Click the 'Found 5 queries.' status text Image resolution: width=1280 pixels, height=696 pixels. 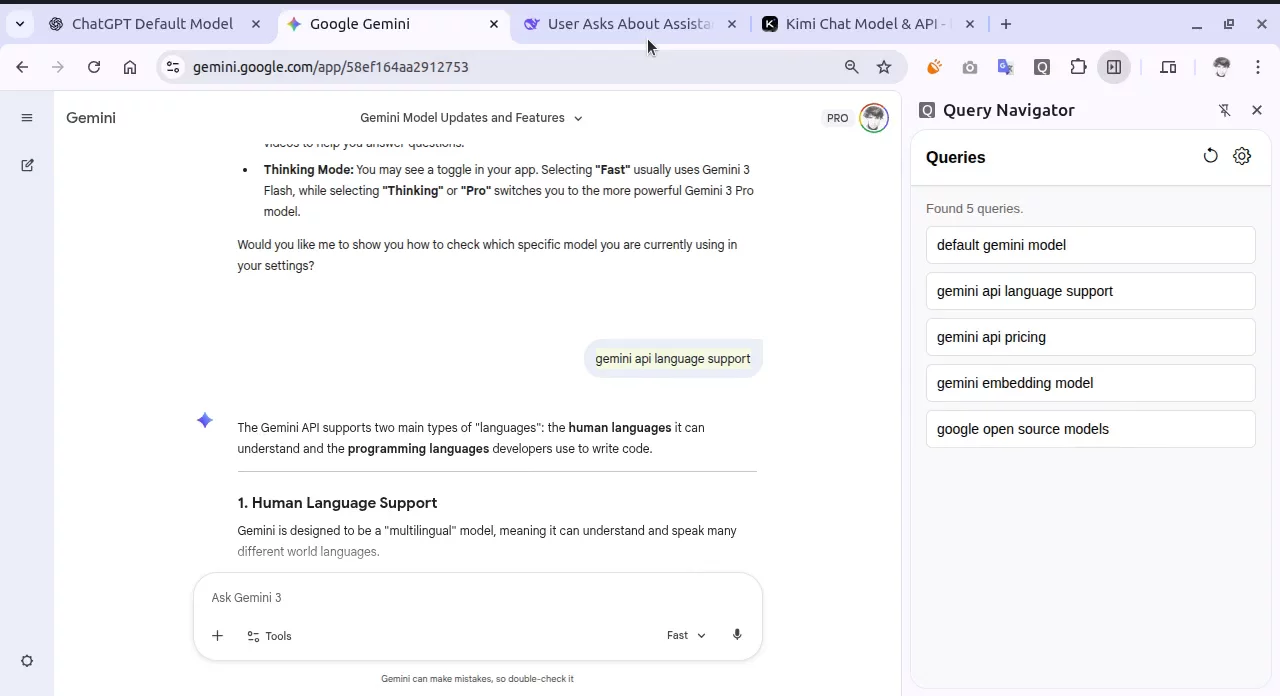[975, 209]
